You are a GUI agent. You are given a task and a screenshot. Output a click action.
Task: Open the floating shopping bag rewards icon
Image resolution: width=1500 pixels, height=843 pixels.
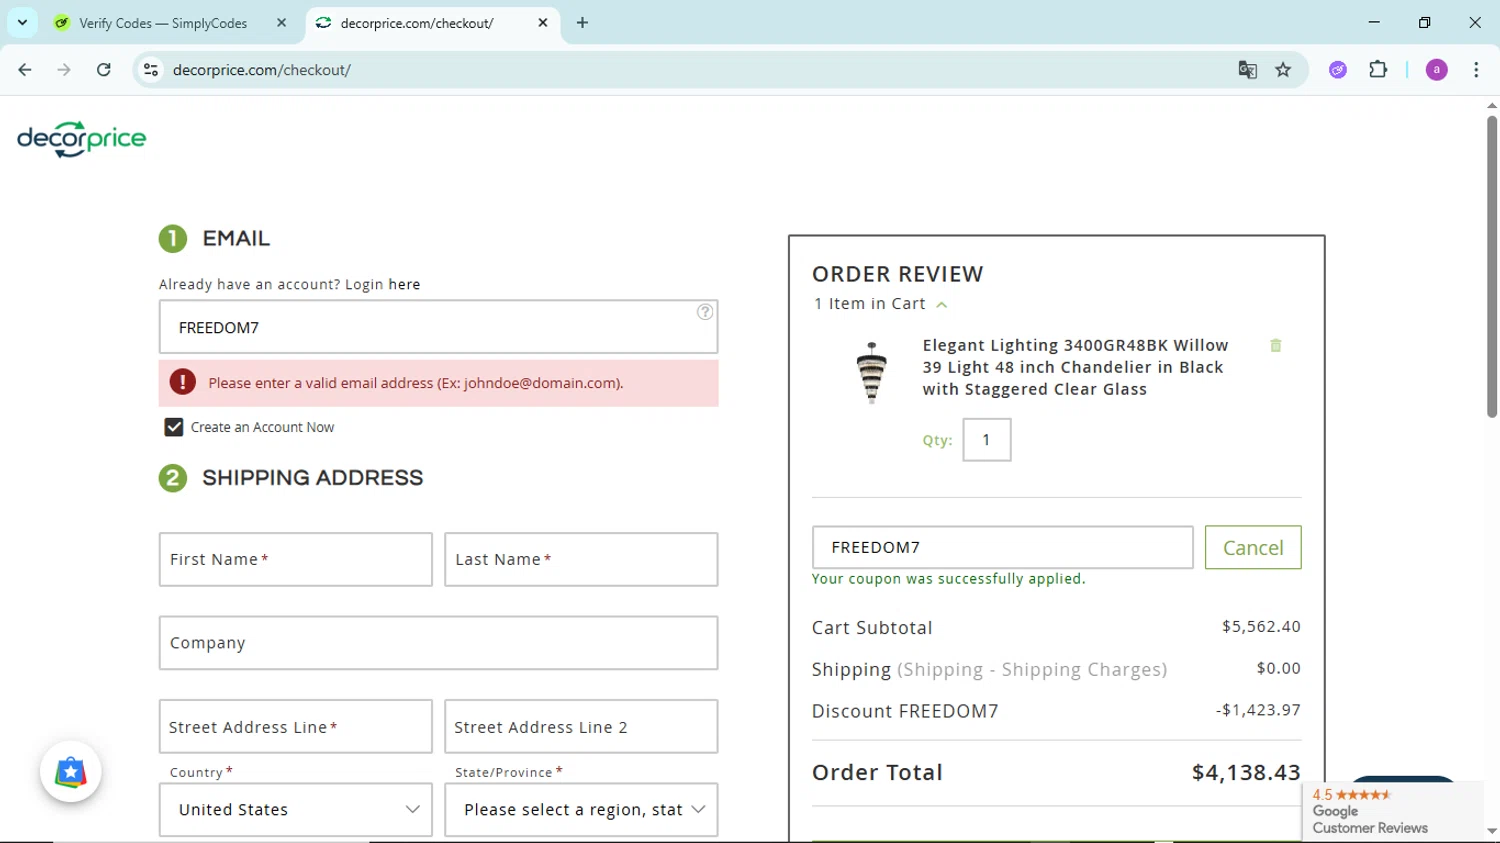71,772
